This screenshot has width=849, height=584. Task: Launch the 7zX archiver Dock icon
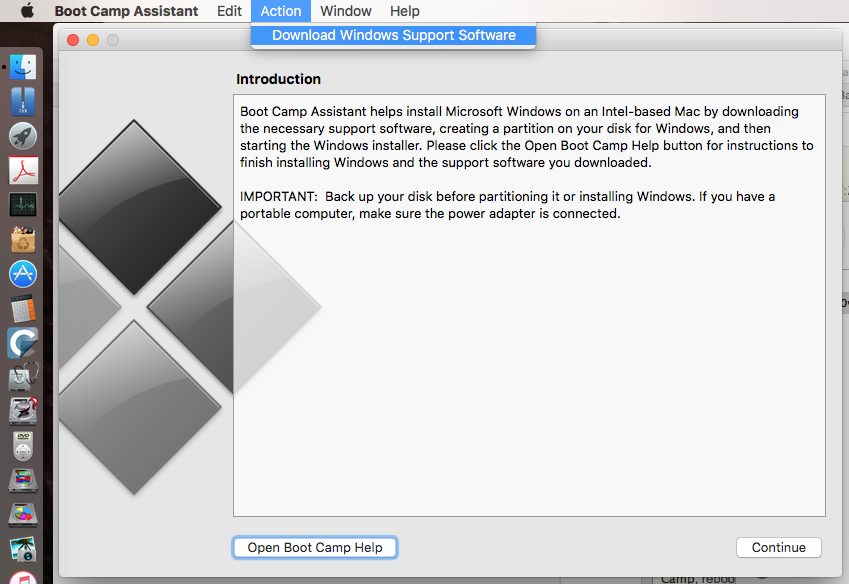tap(23, 101)
